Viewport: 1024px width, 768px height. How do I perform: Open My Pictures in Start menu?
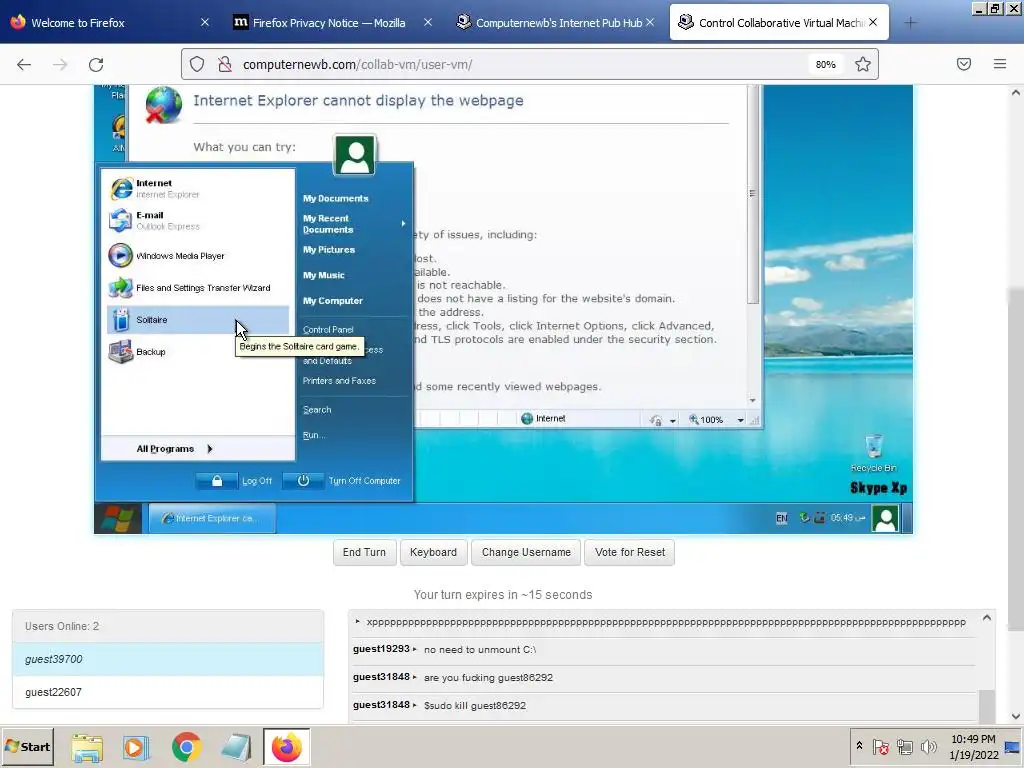pyautogui.click(x=328, y=249)
